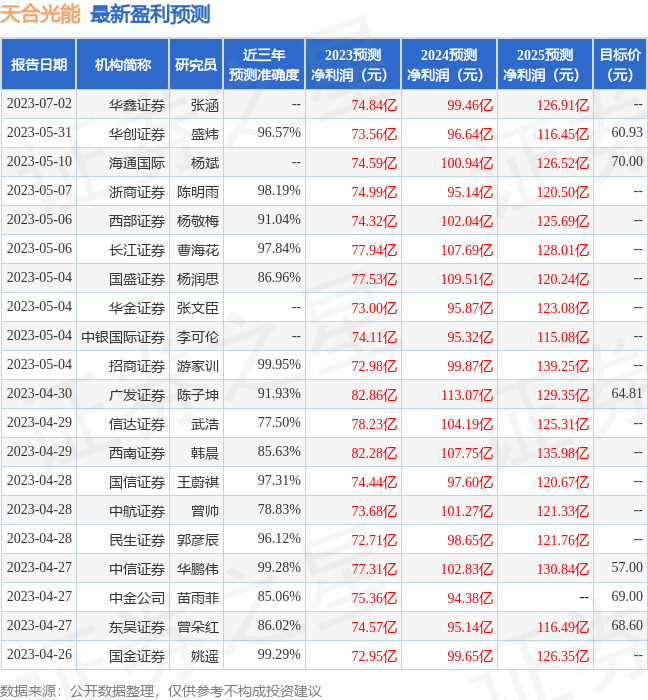Click the 数据来源 disclaimer footer text
Screen dimensions: 648x700
[161, 692]
